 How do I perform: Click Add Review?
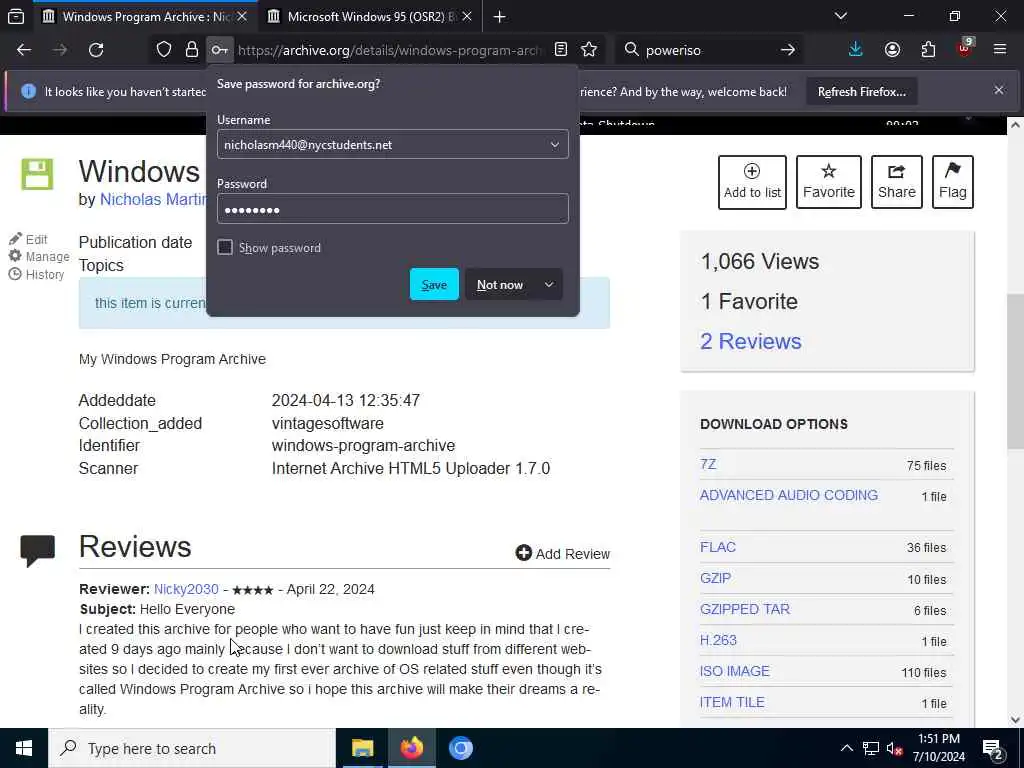pyautogui.click(x=562, y=553)
